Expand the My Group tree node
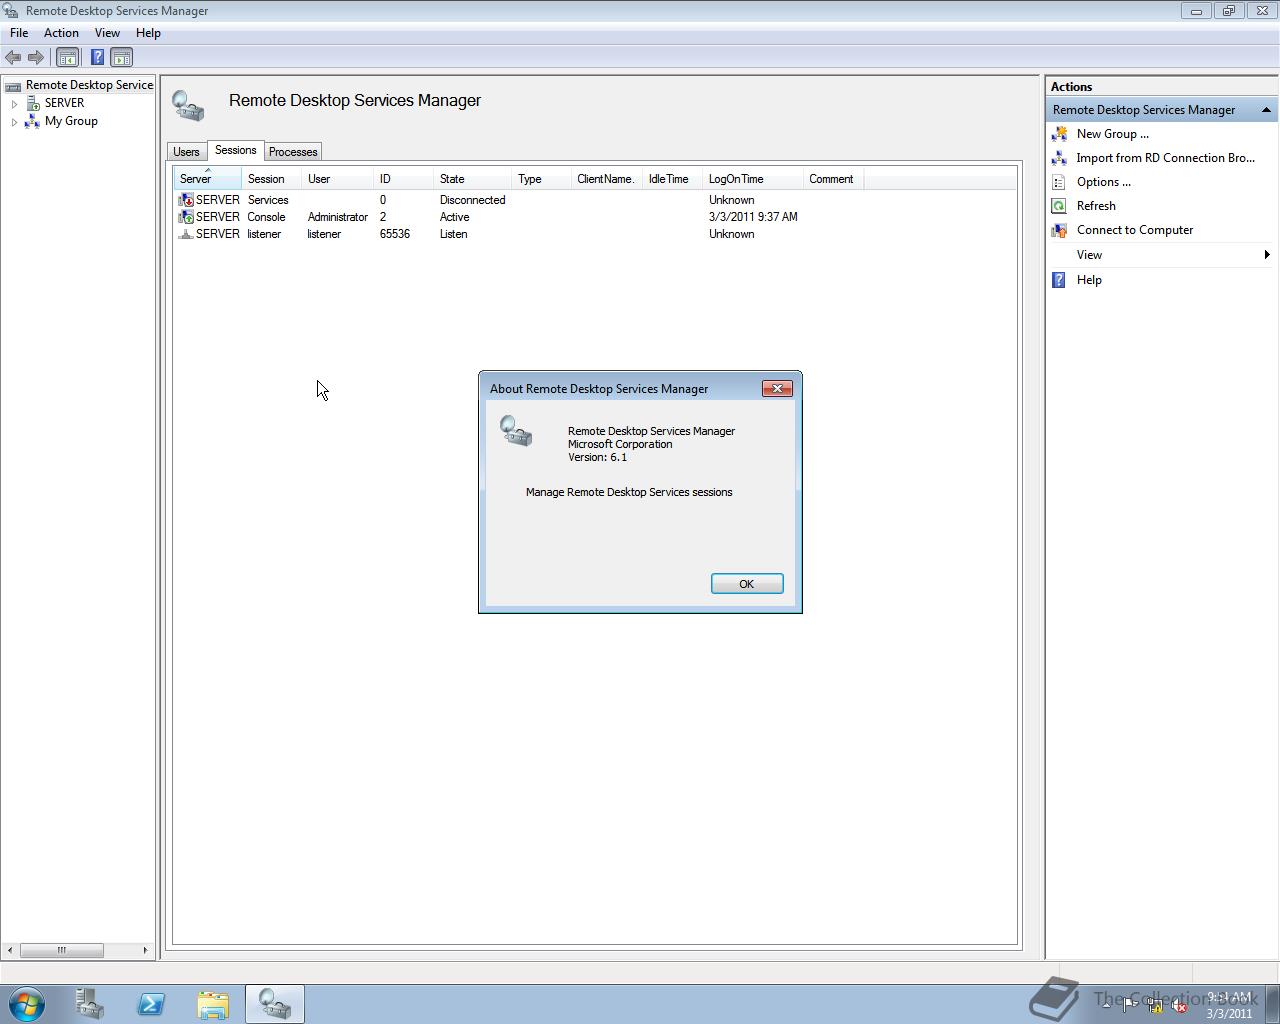This screenshot has height=1024, width=1280. 14,122
